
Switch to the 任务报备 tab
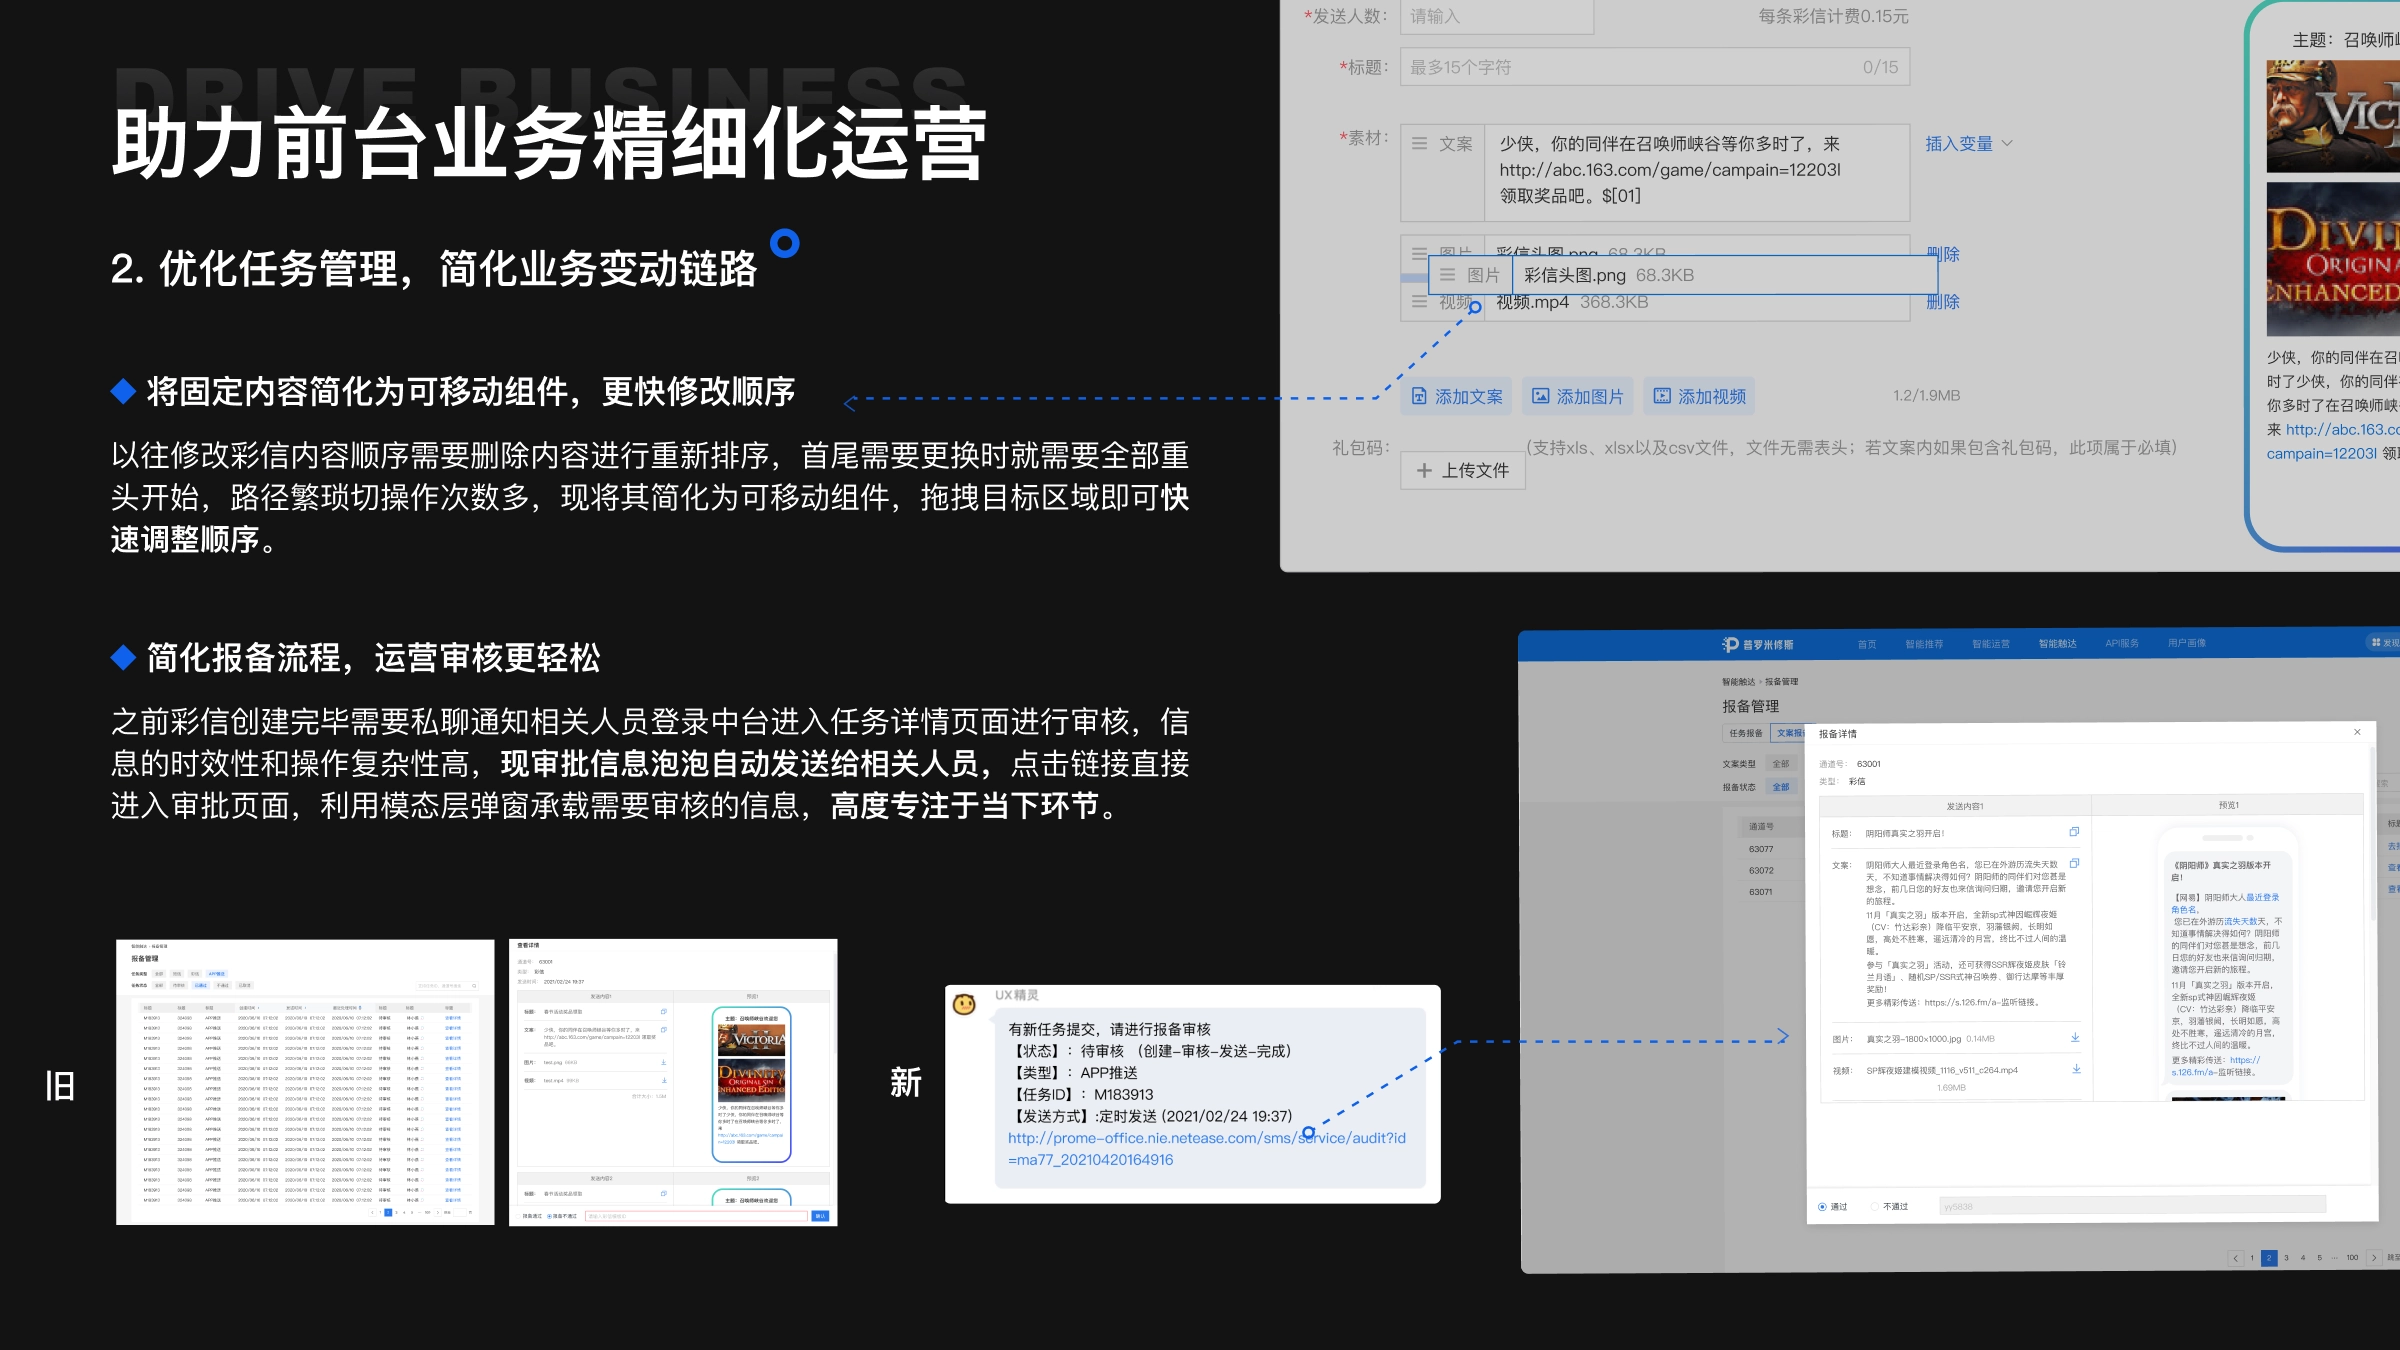point(1746,734)
